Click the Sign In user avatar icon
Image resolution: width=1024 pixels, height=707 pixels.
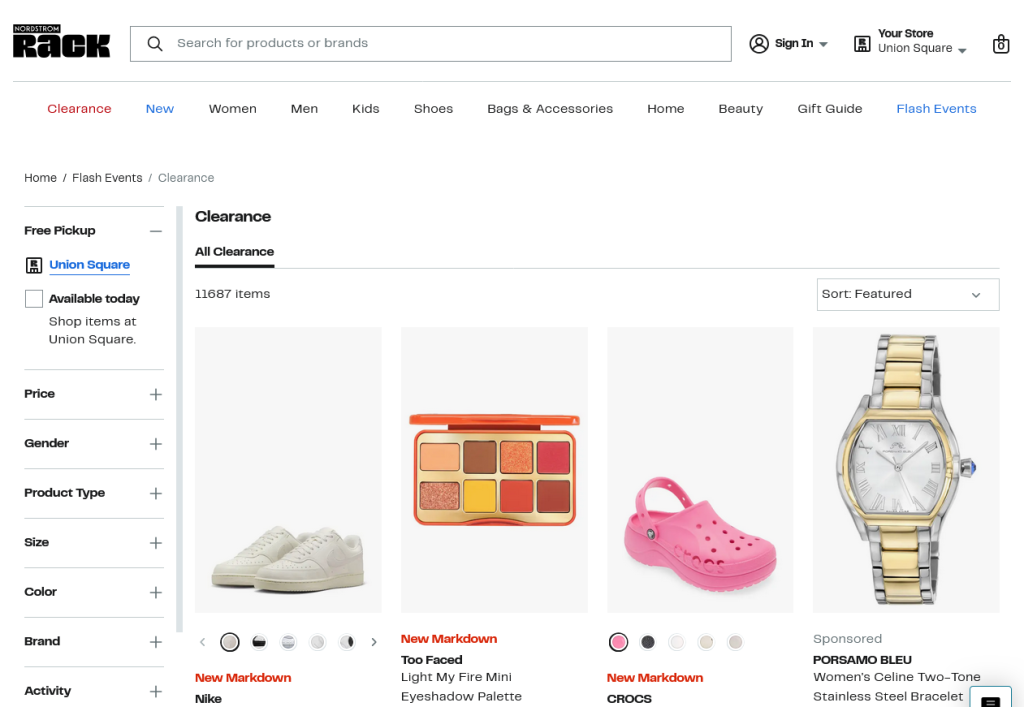coord(759,44)
